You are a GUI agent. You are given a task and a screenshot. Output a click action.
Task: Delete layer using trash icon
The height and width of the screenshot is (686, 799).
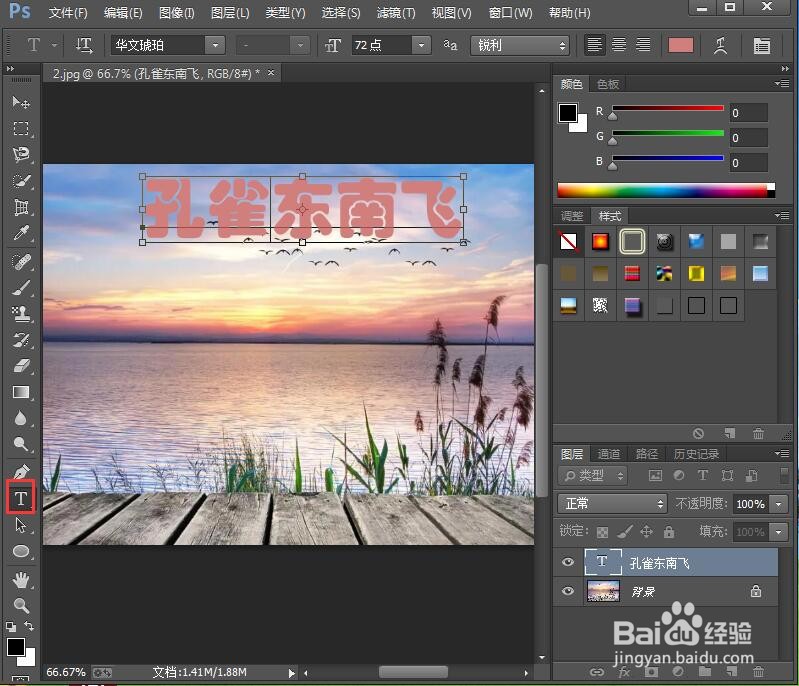point(758,672)
